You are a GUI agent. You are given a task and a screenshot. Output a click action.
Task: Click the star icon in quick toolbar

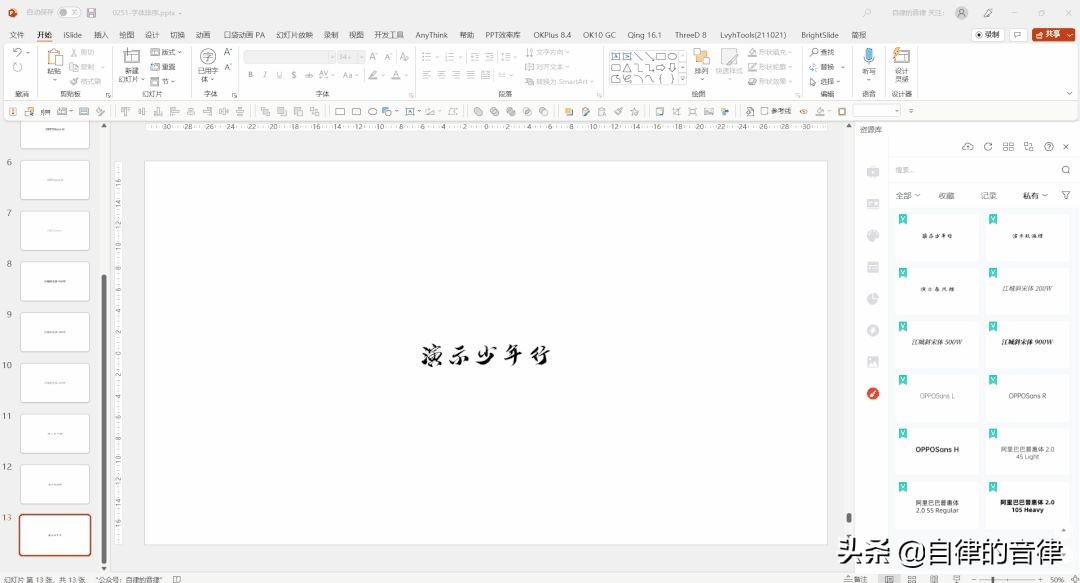coord(634,111)
